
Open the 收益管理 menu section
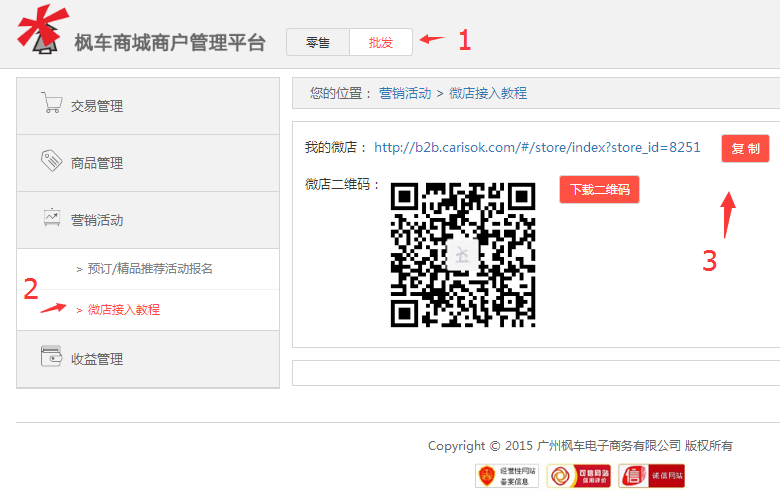coord(148,359)
